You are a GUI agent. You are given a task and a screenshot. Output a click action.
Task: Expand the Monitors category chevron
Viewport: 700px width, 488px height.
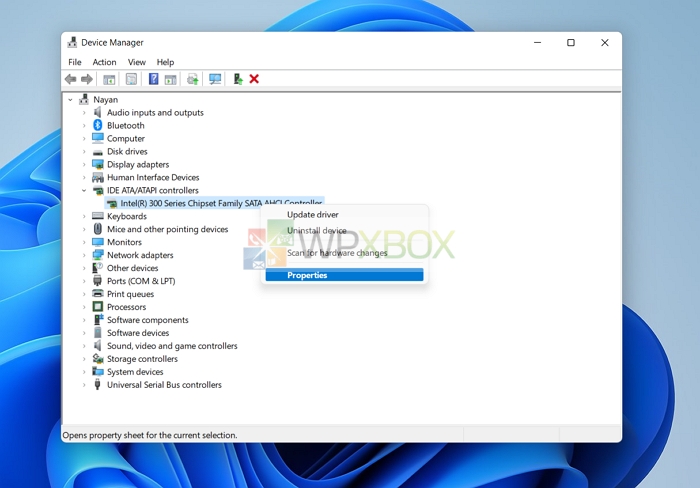tap(84, 242)
